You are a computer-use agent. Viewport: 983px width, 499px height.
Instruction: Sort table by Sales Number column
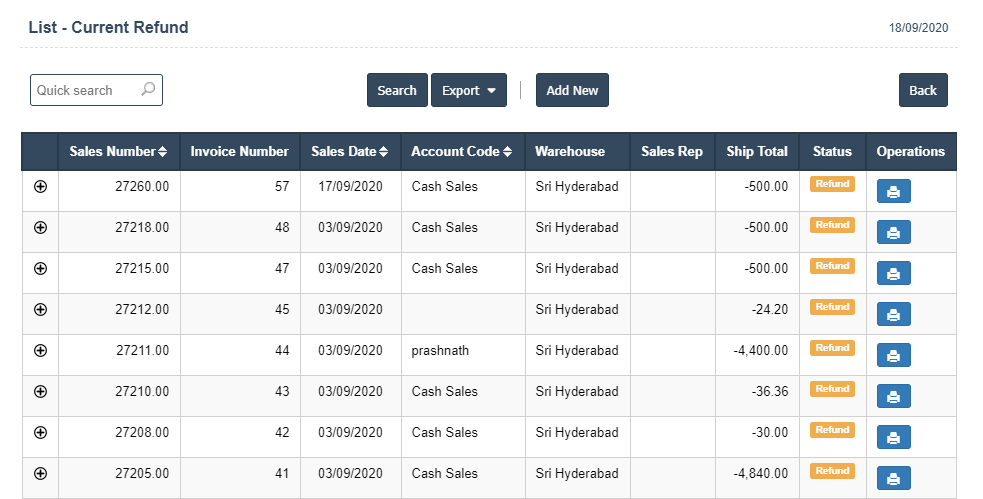(118, 152)
